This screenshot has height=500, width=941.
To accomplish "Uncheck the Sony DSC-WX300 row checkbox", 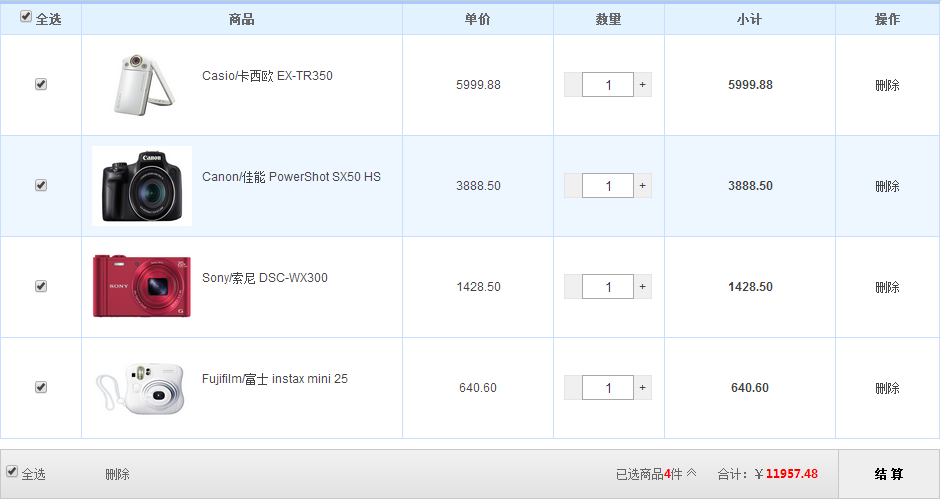I will pyautogui.click(x=41, y=286).
